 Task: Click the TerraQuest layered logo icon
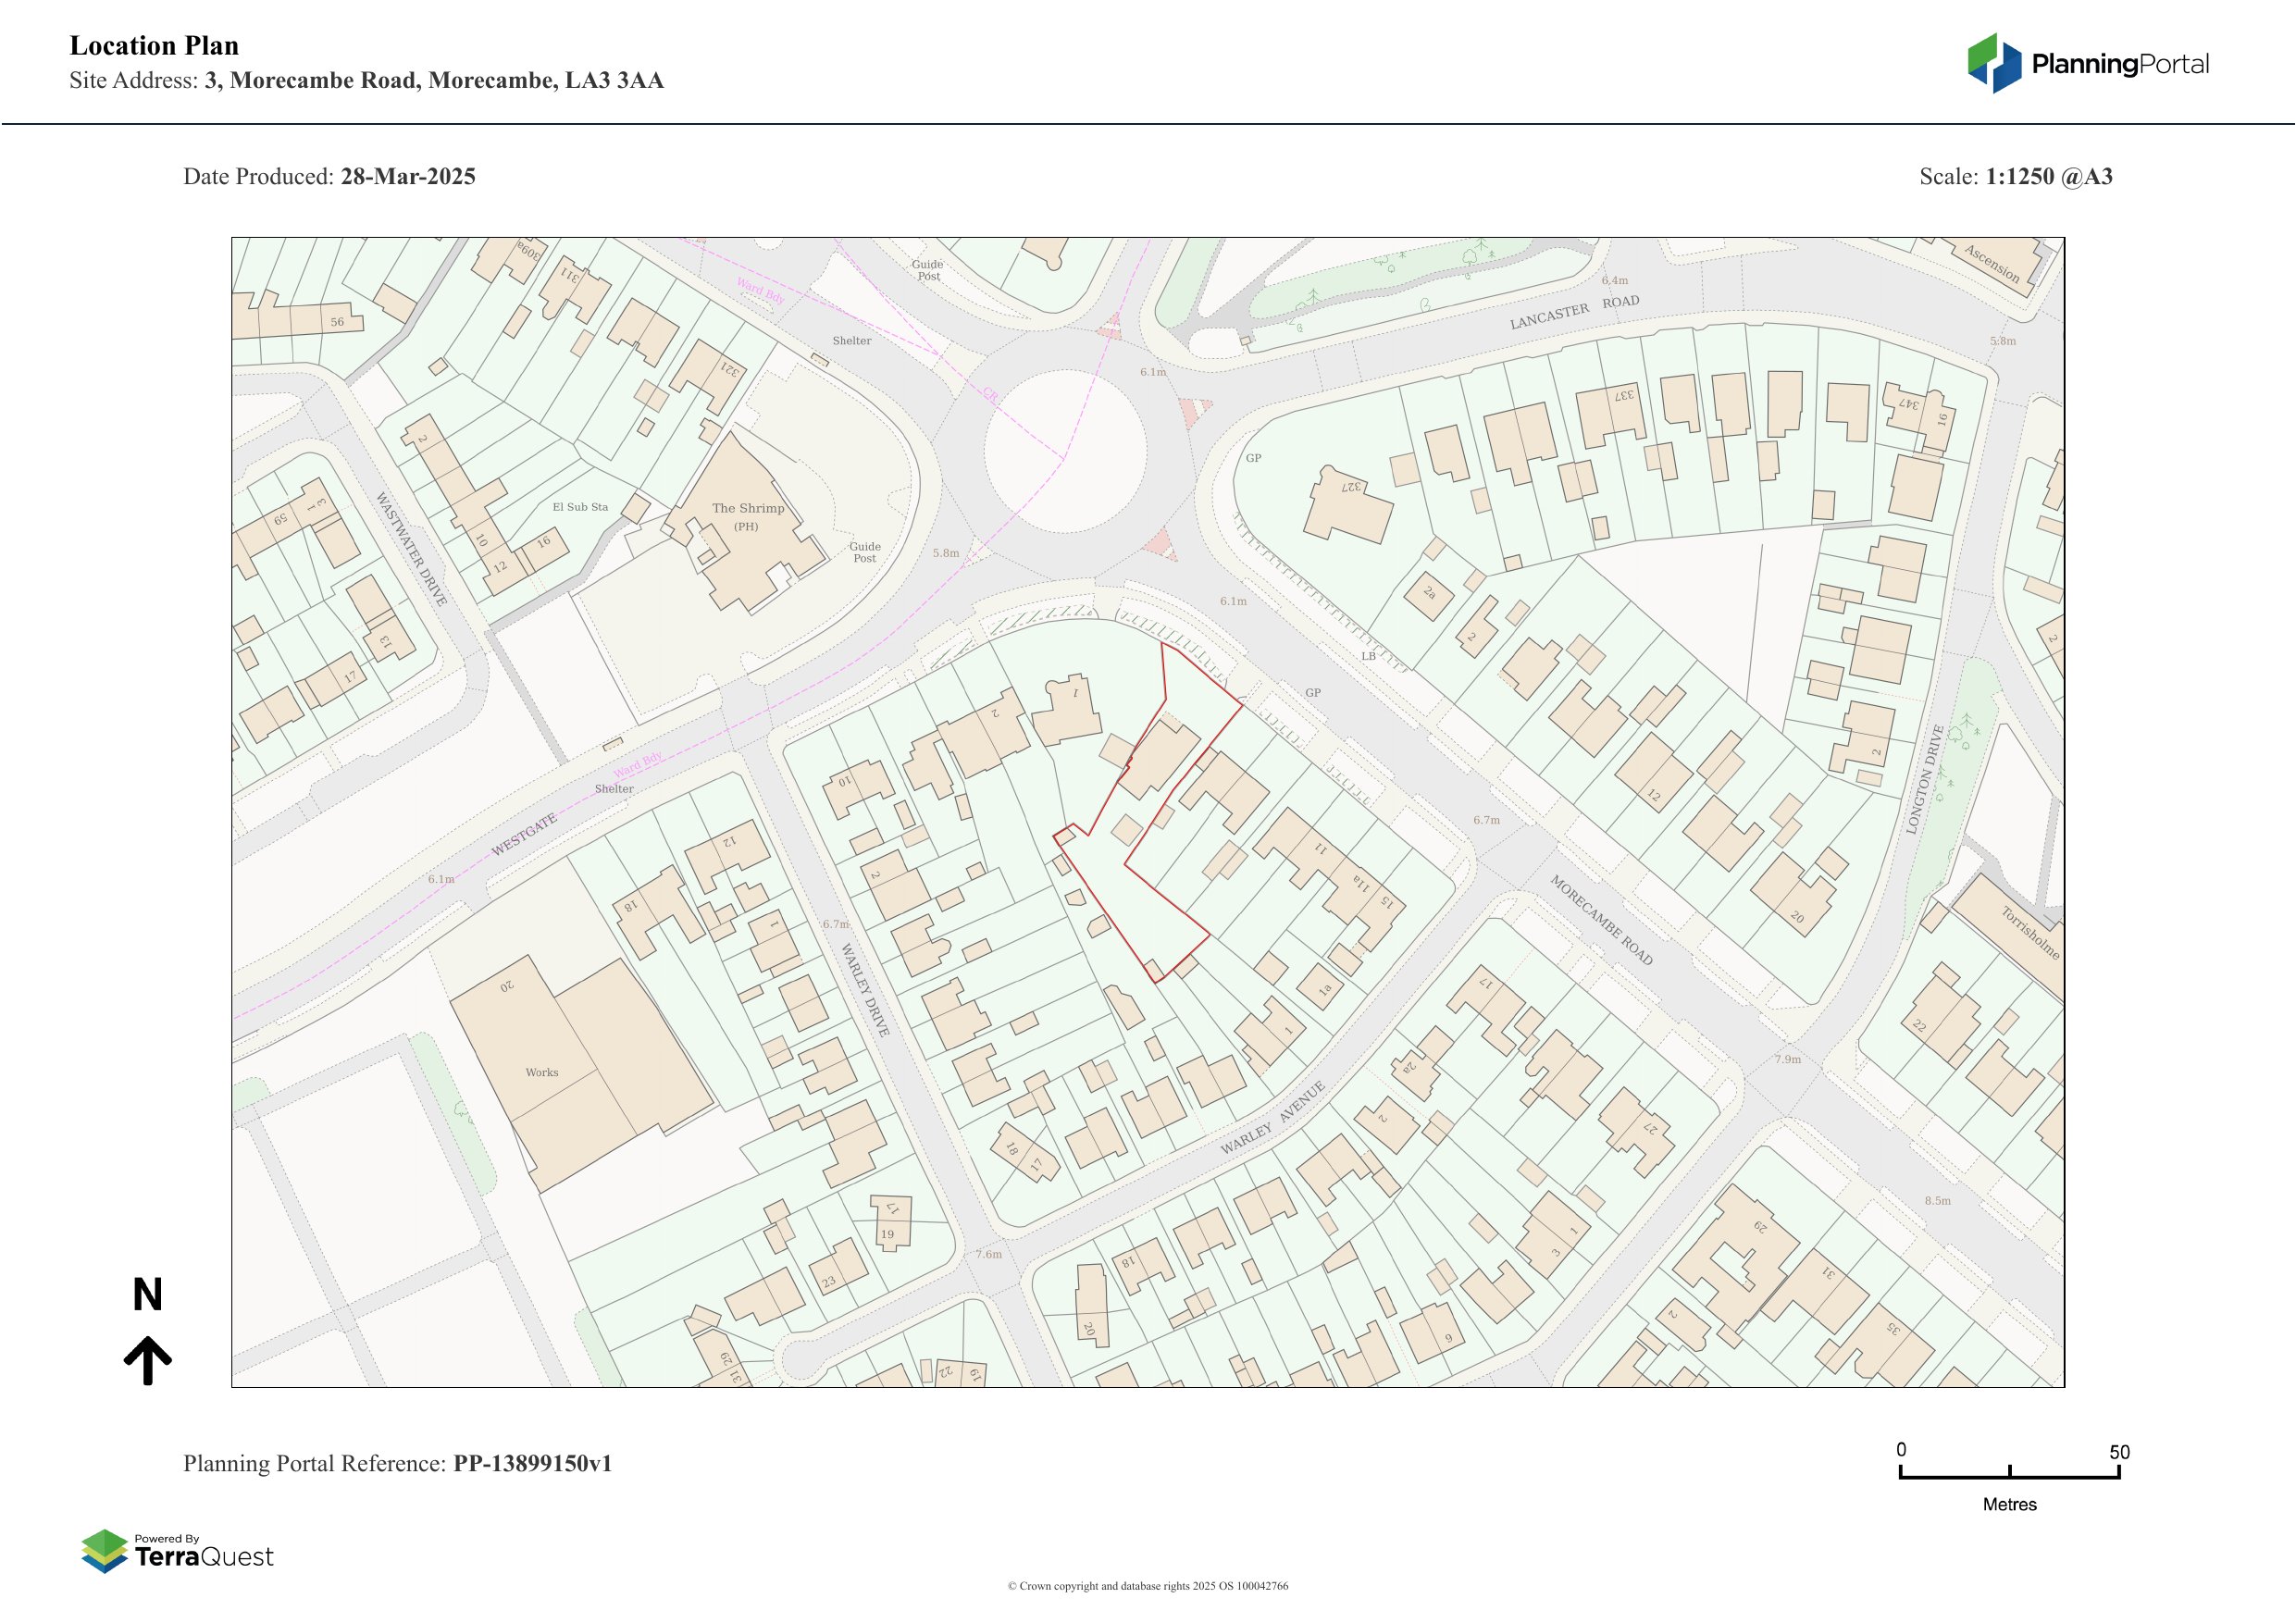(x=104, y=1551)
